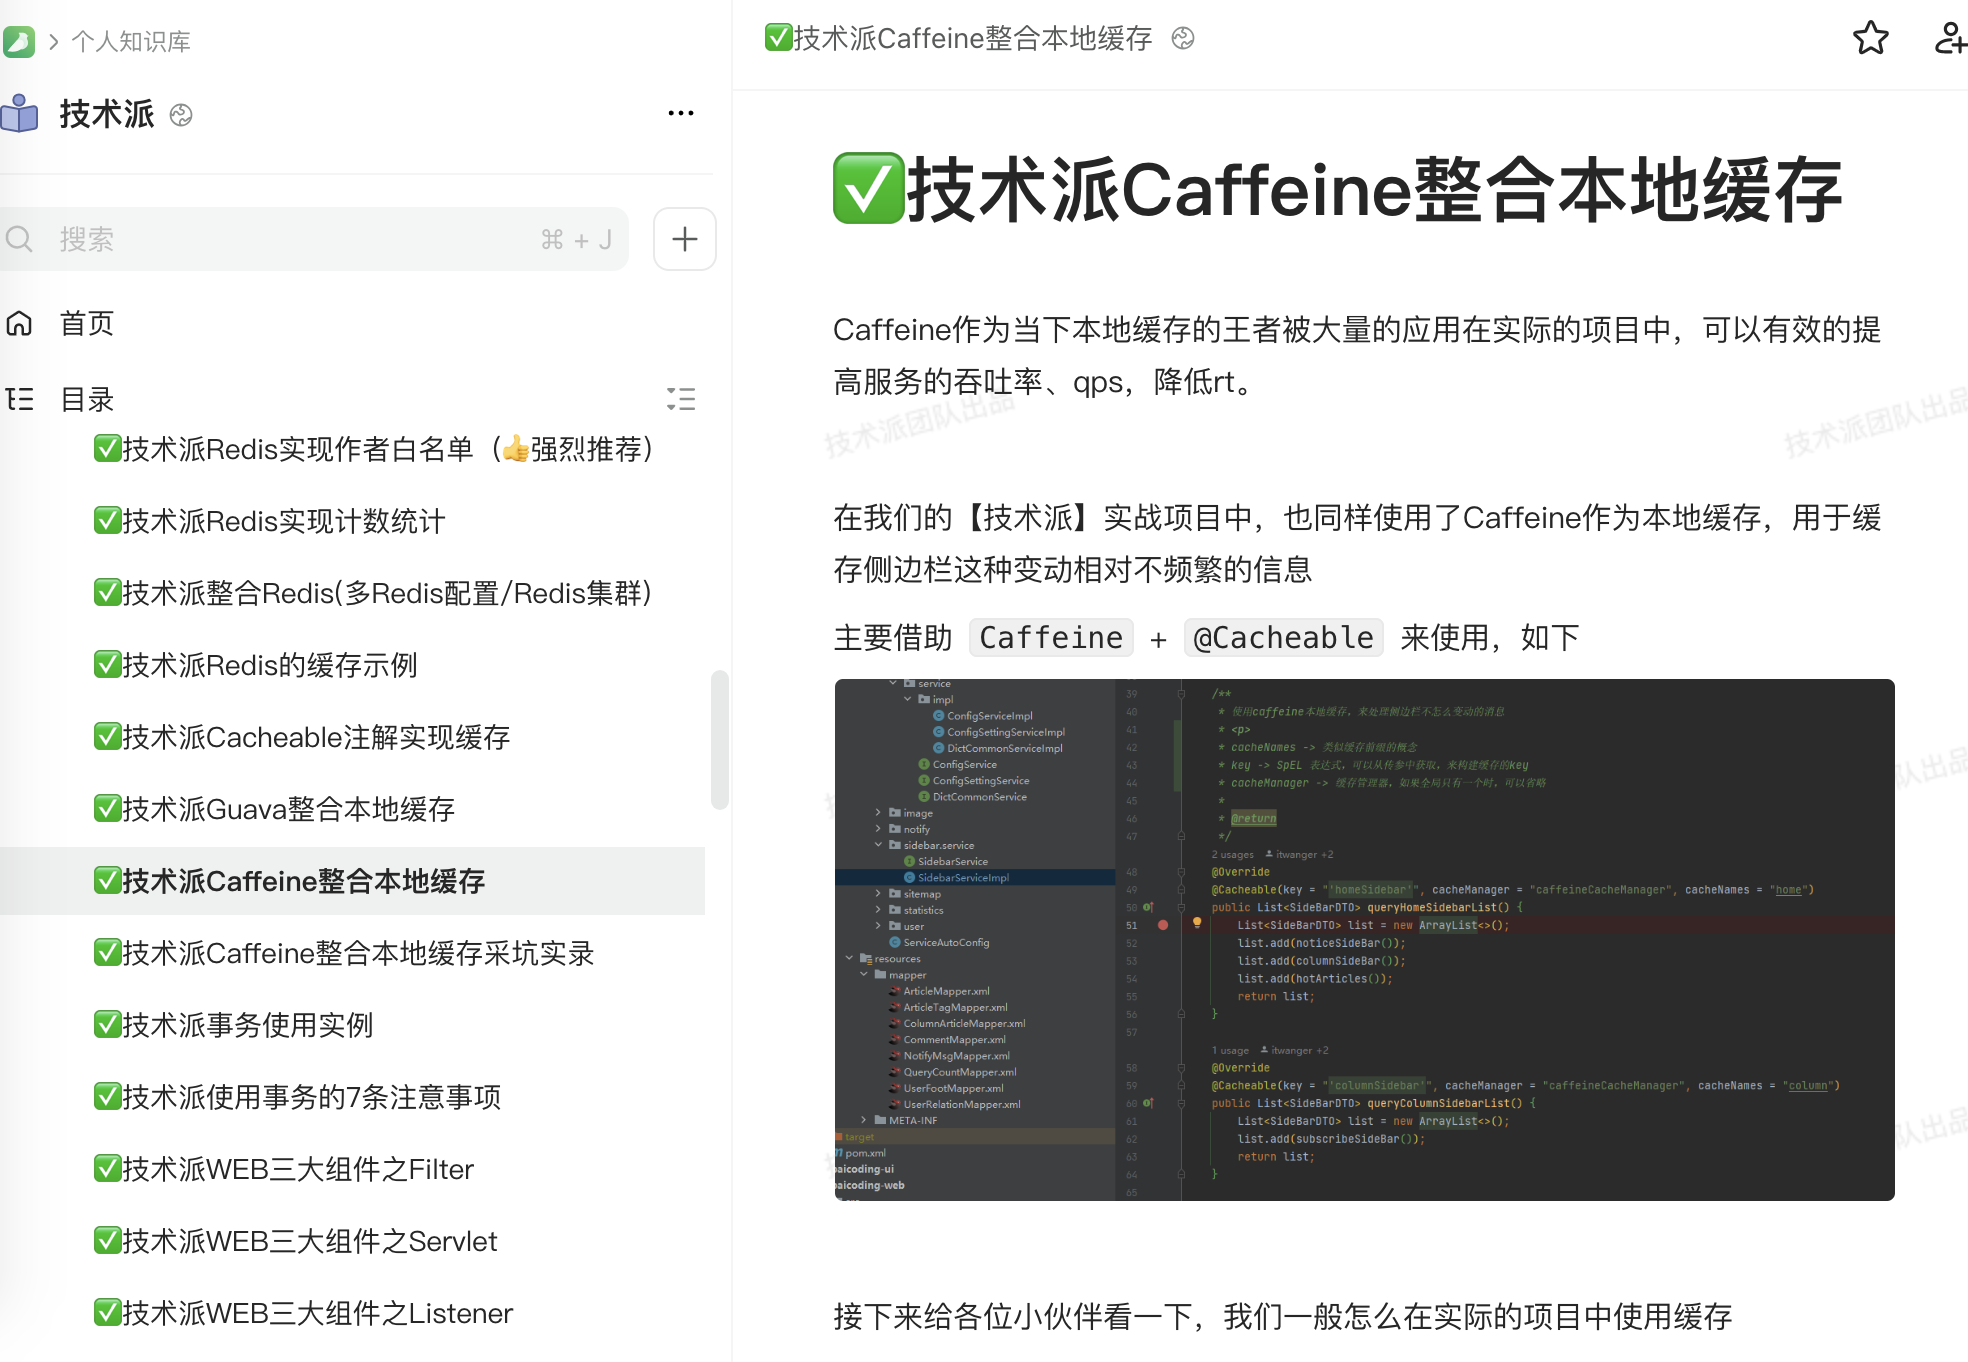
Task: Create a new document with the plus button
Action: tap(684, 239)
